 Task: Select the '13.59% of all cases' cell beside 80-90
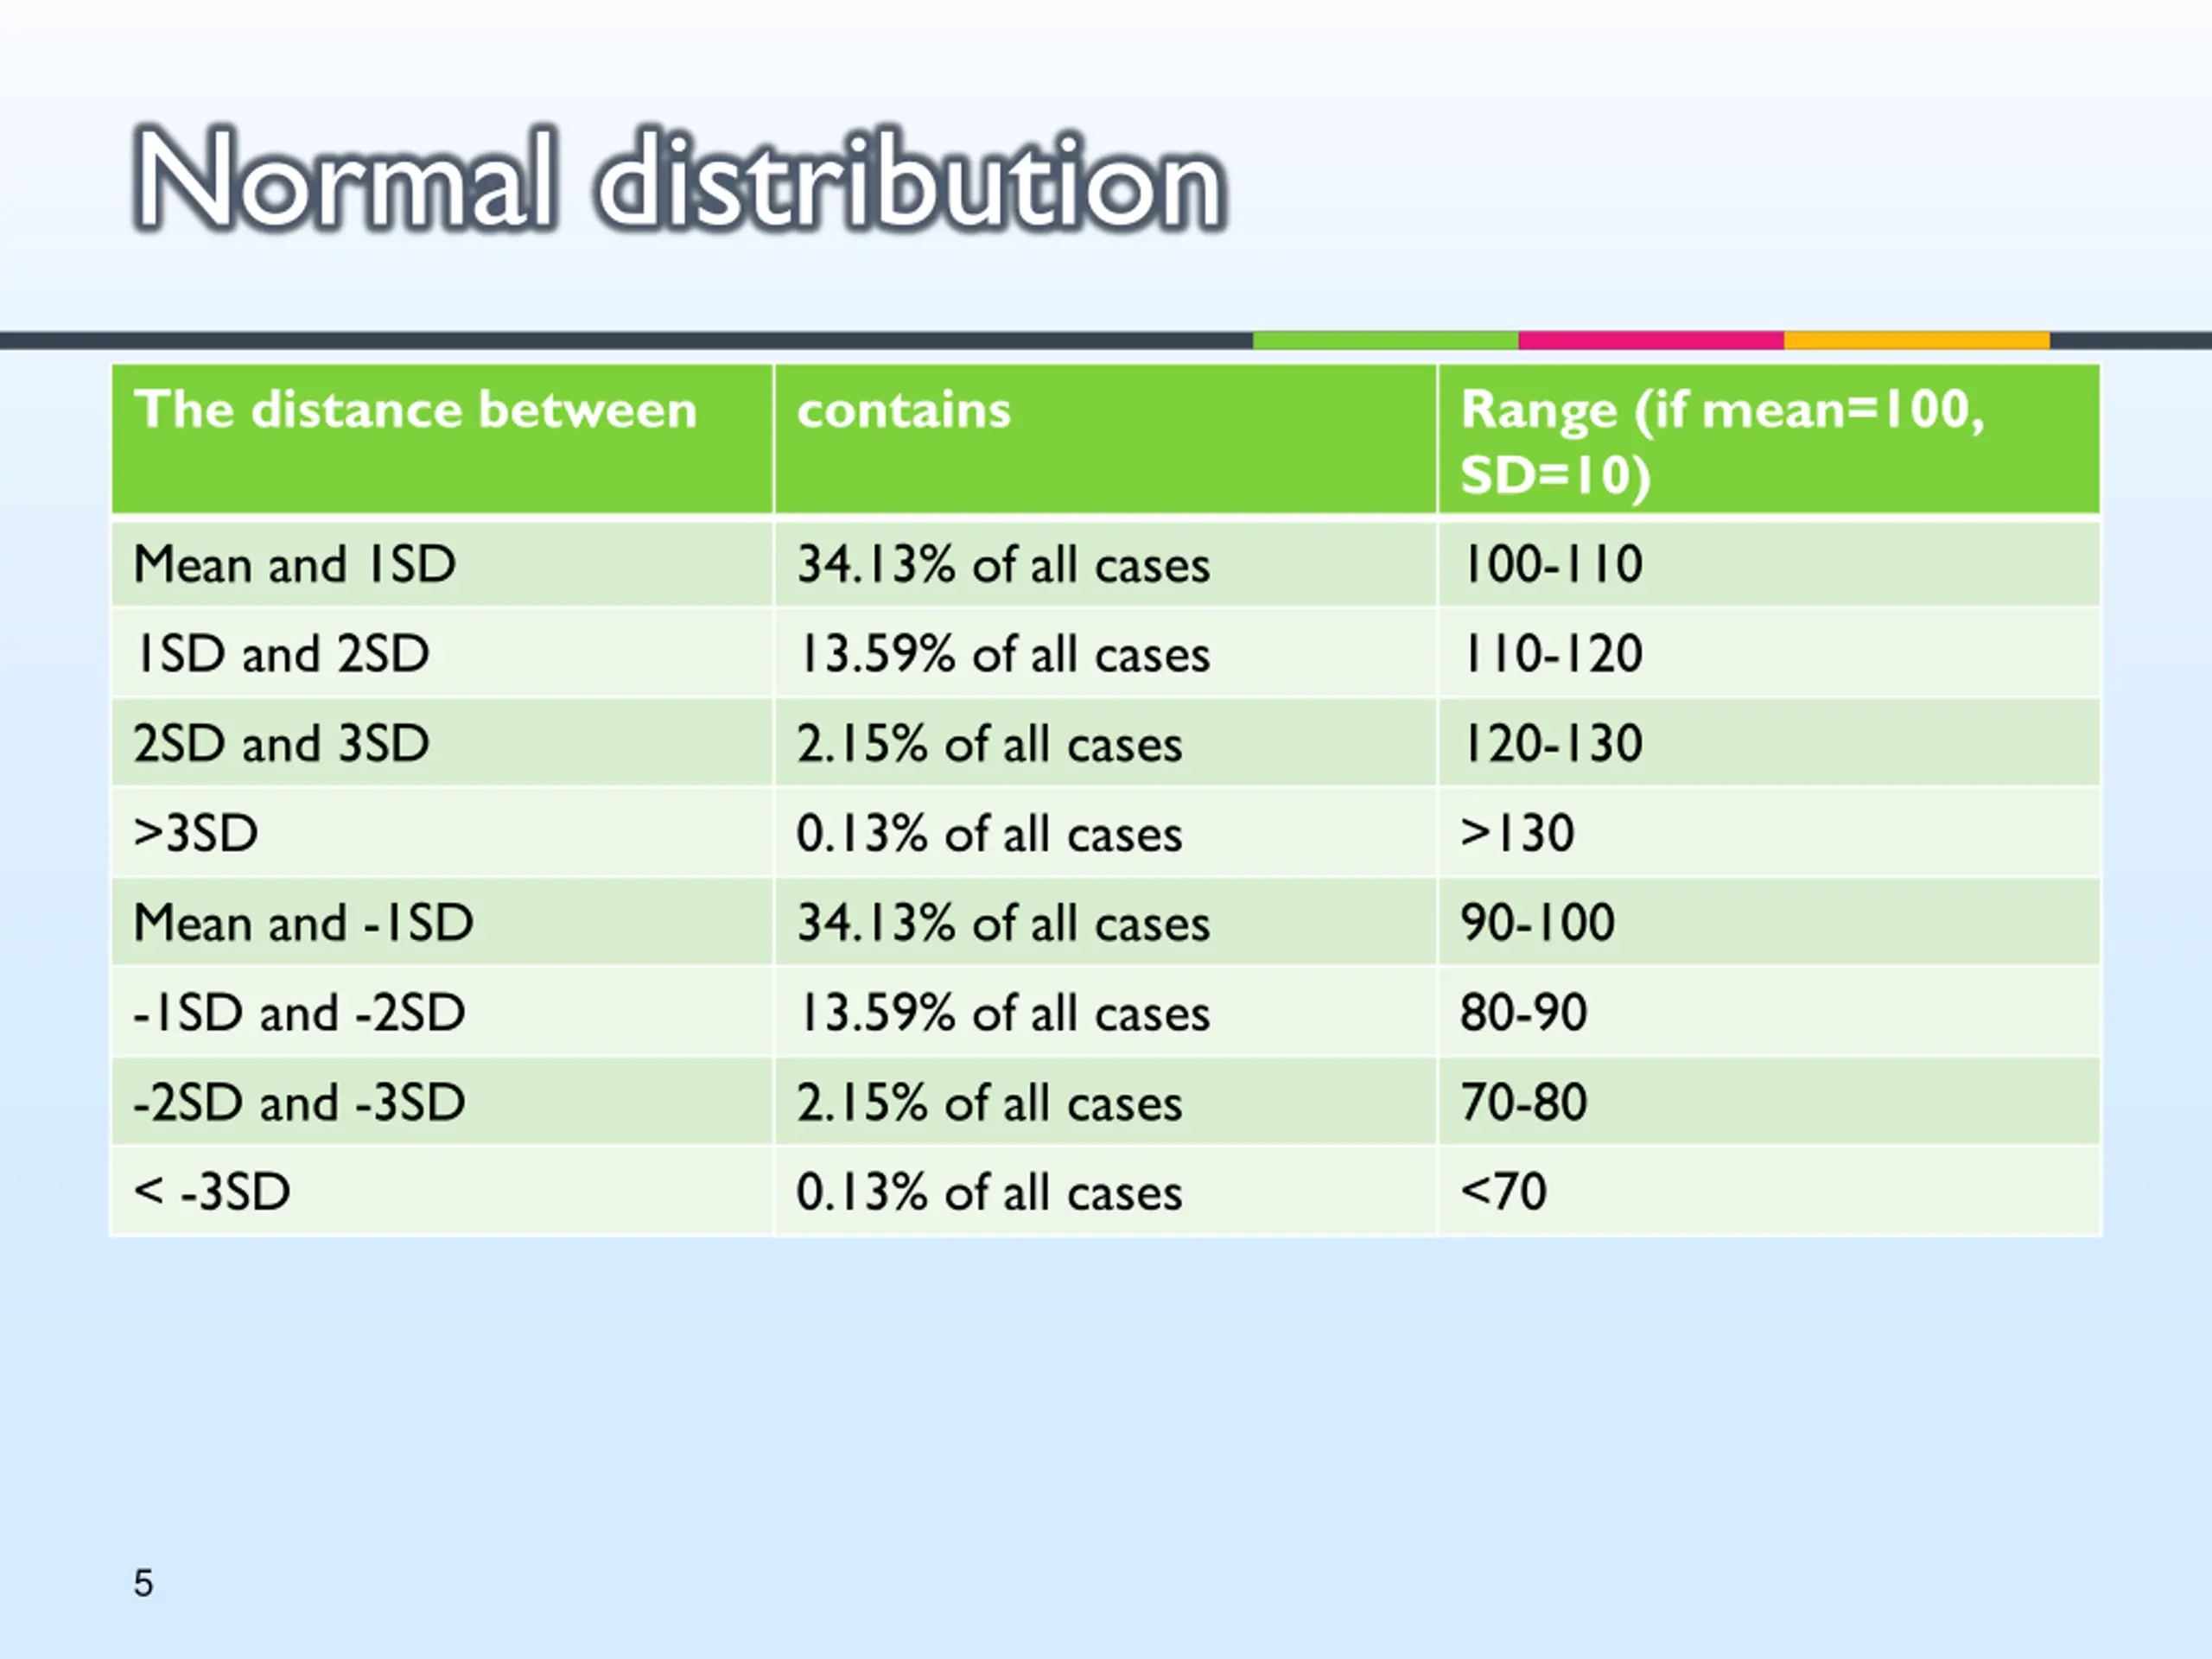pos(1106,1012)
